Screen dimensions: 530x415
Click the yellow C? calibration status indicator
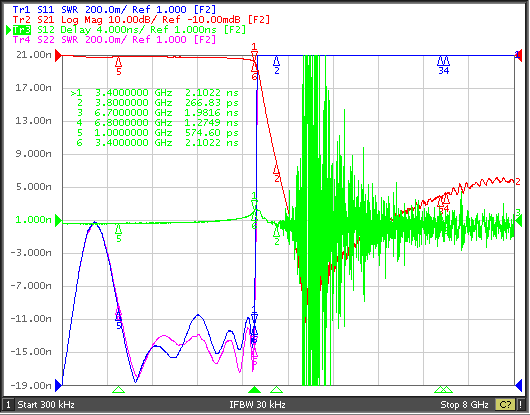(505, 405)
